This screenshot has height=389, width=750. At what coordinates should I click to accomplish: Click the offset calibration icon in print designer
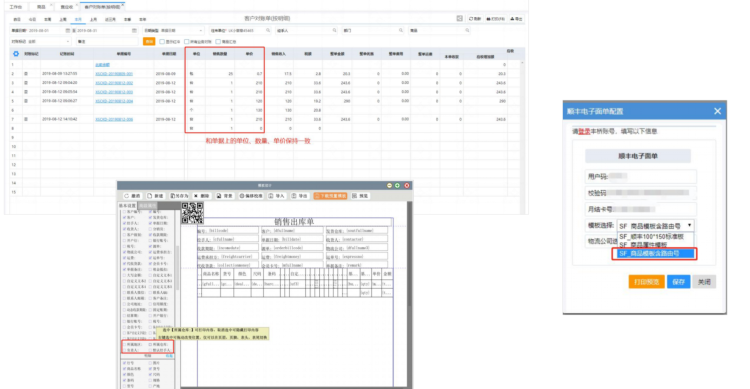tap(242, 196)
